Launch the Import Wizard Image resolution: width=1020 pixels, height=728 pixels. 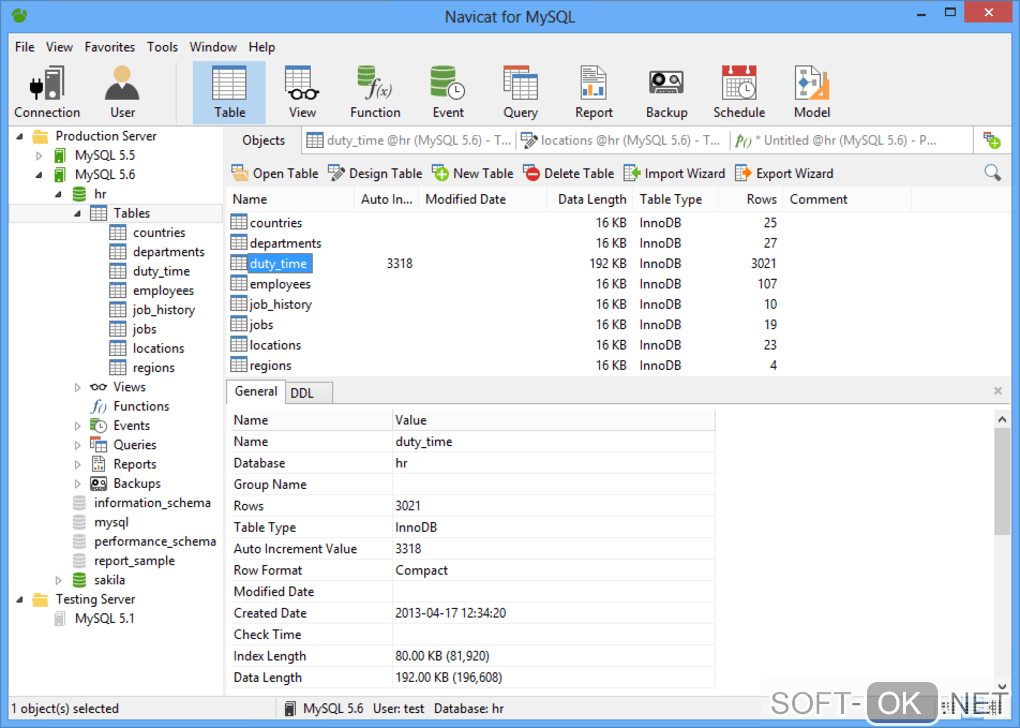click(674, 174)
